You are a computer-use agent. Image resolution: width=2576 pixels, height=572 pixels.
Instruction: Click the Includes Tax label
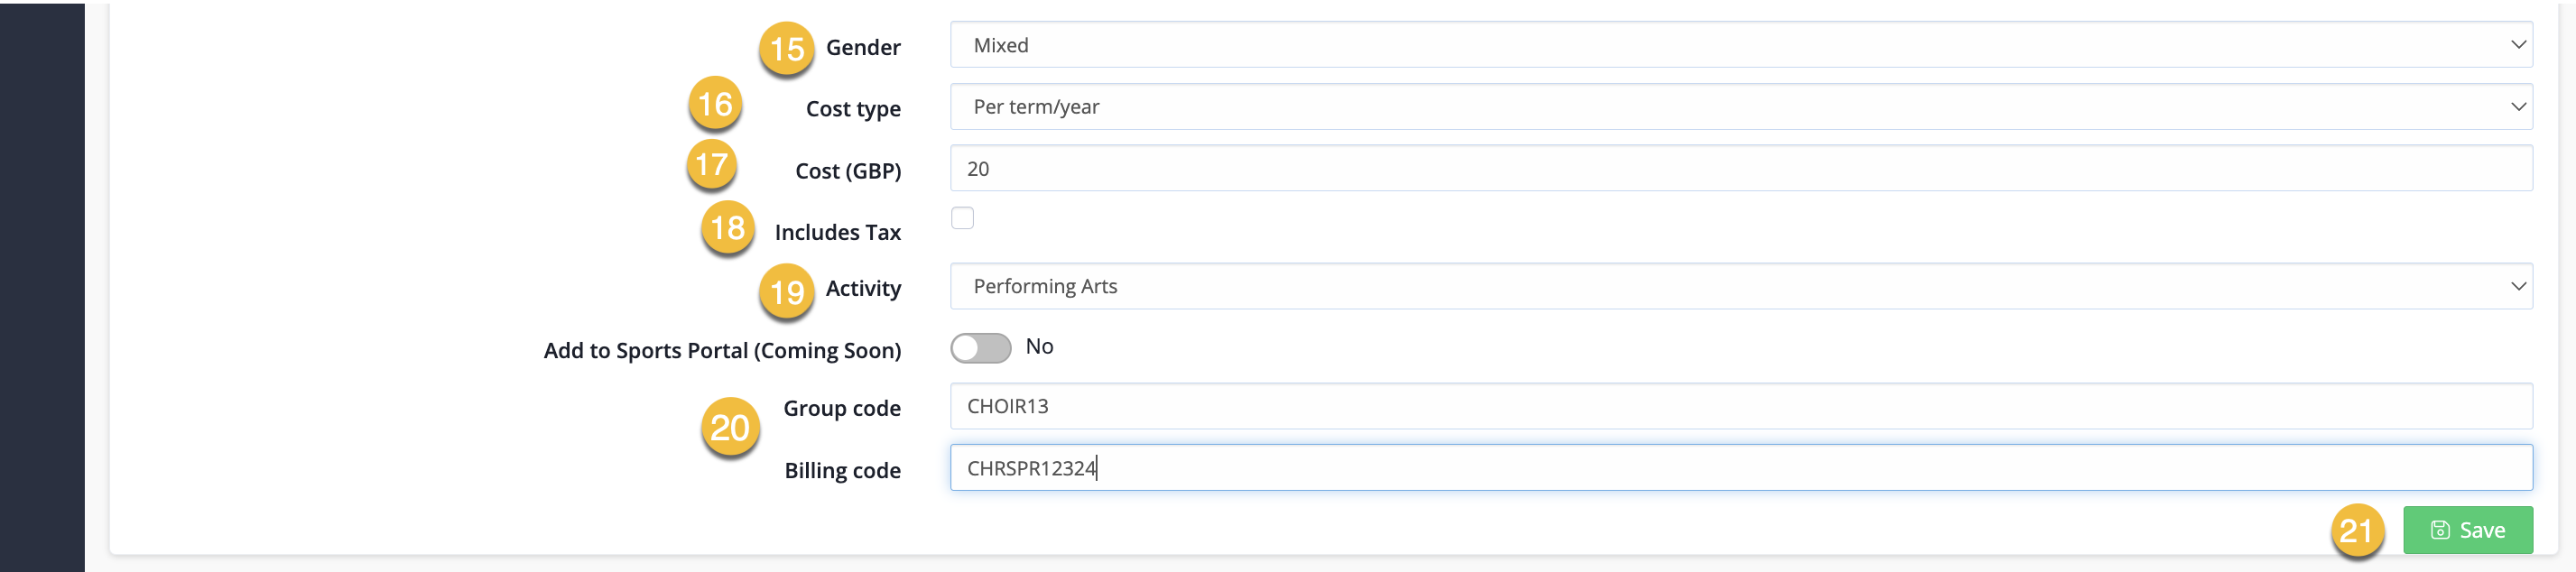pos(837,232)
